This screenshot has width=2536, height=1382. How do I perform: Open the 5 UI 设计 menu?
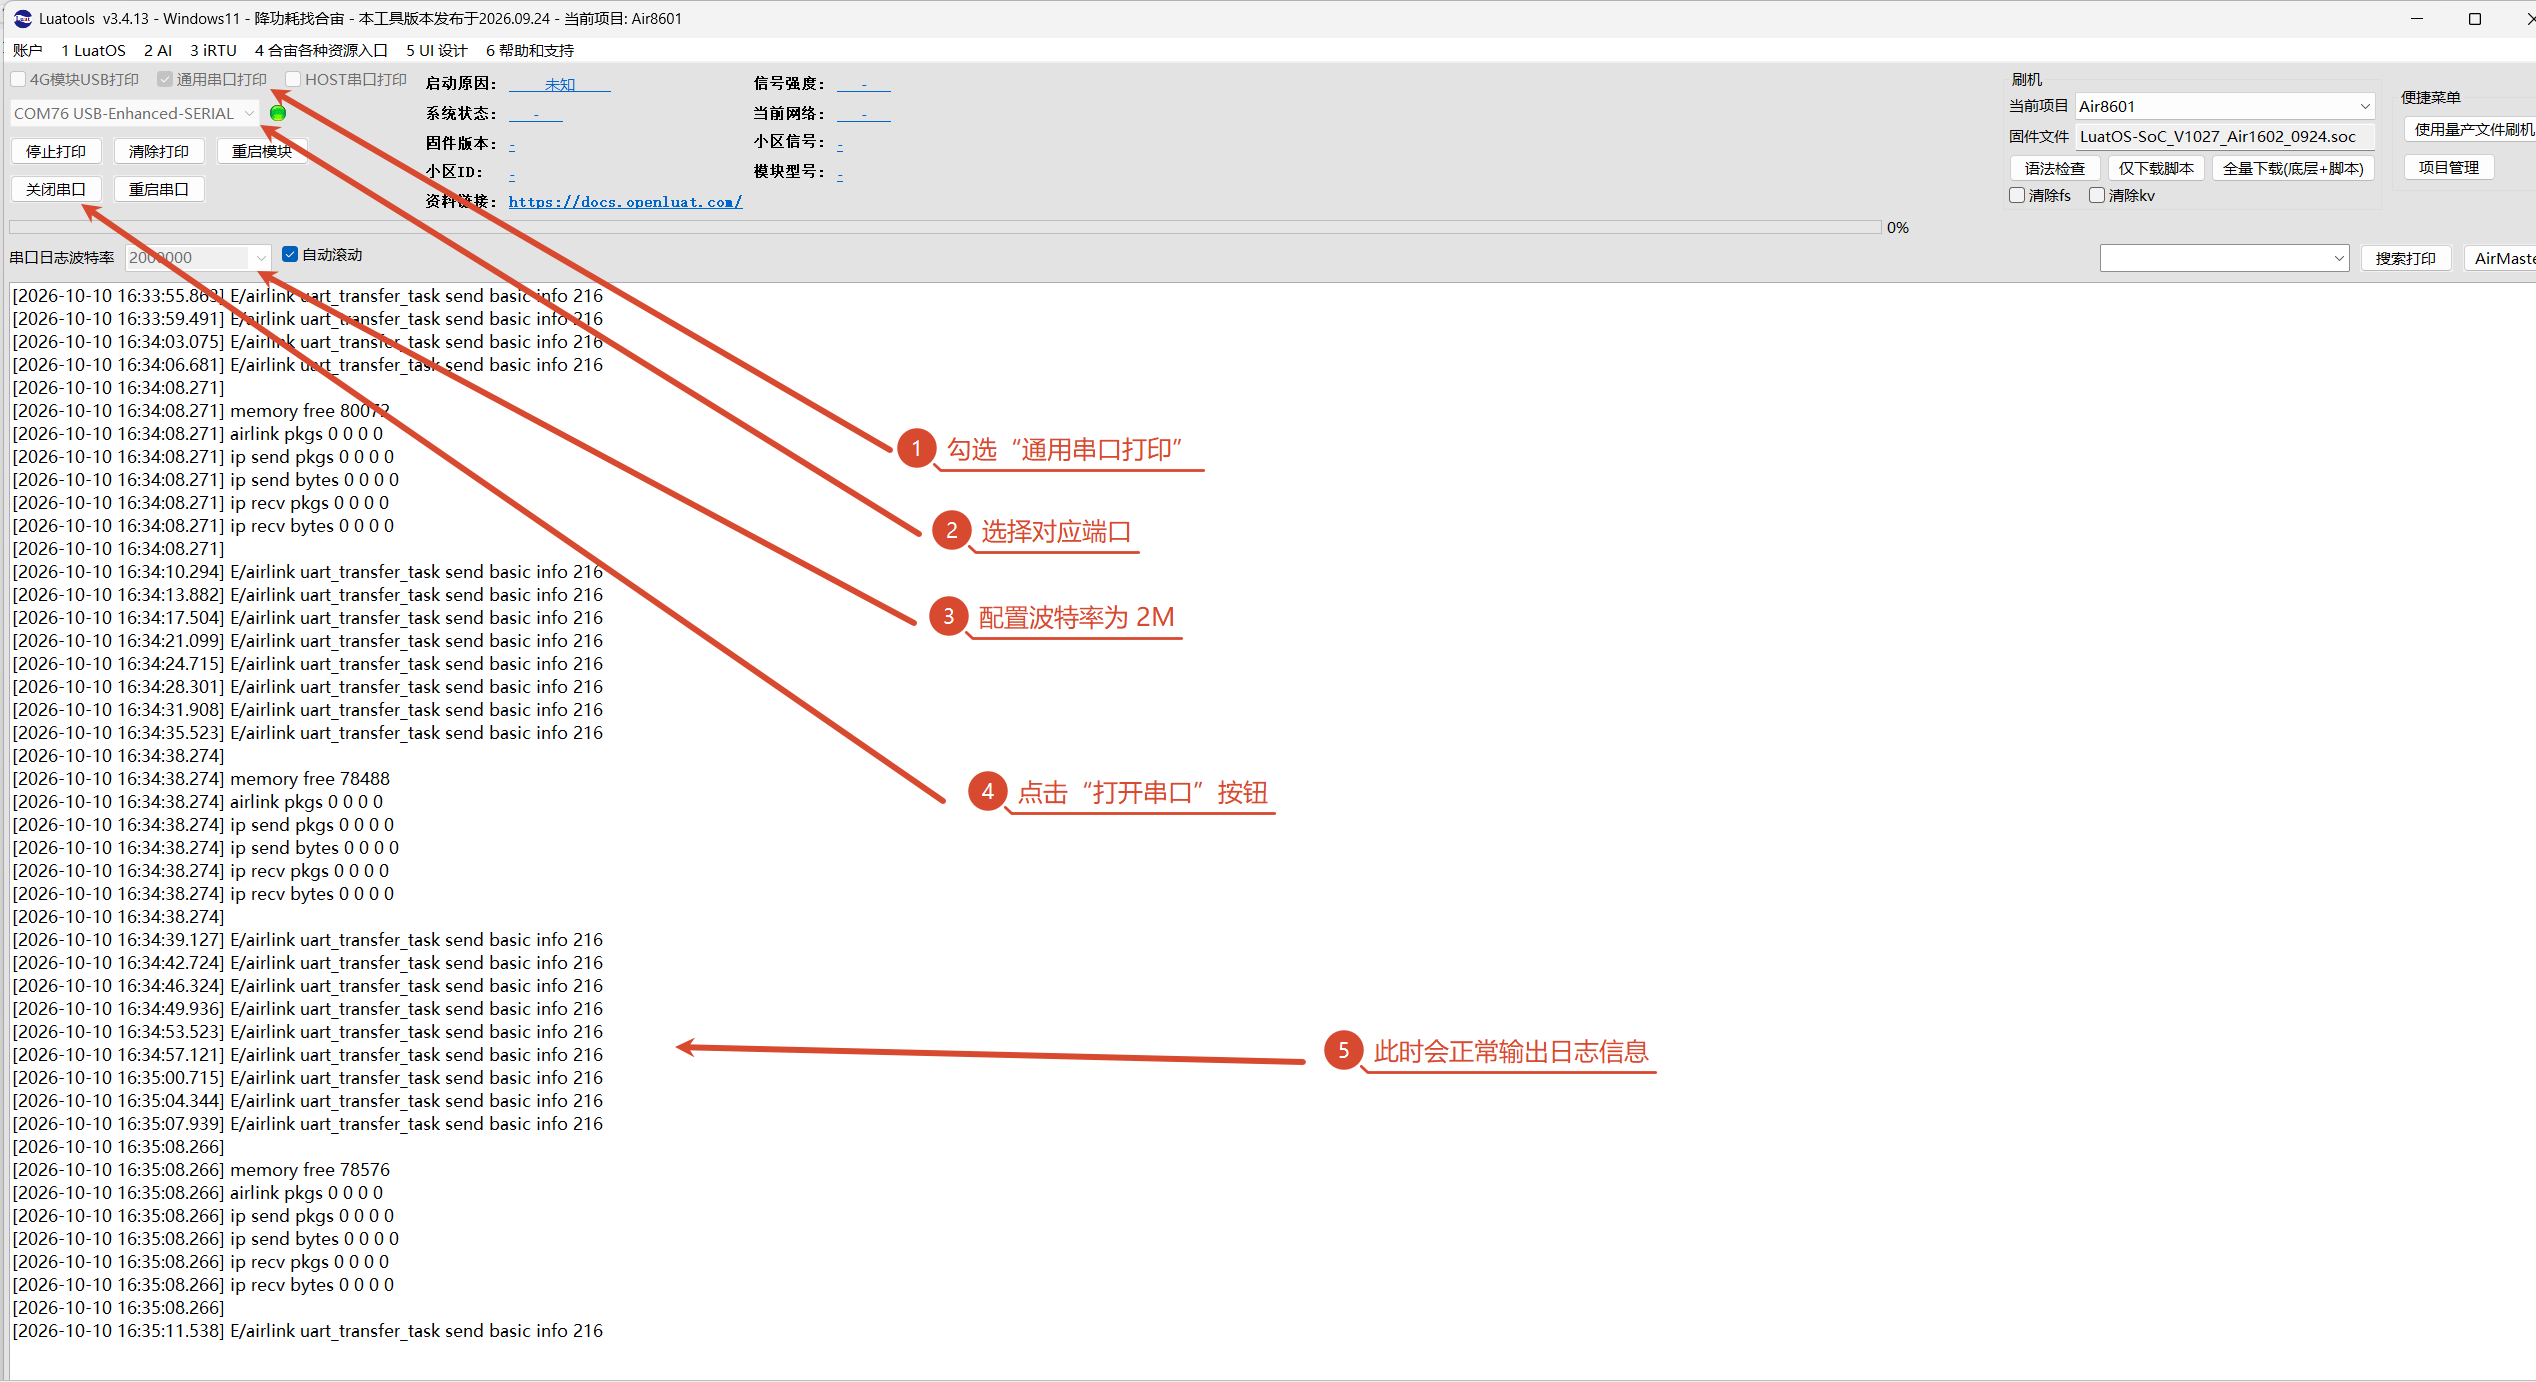pos(437,50)
